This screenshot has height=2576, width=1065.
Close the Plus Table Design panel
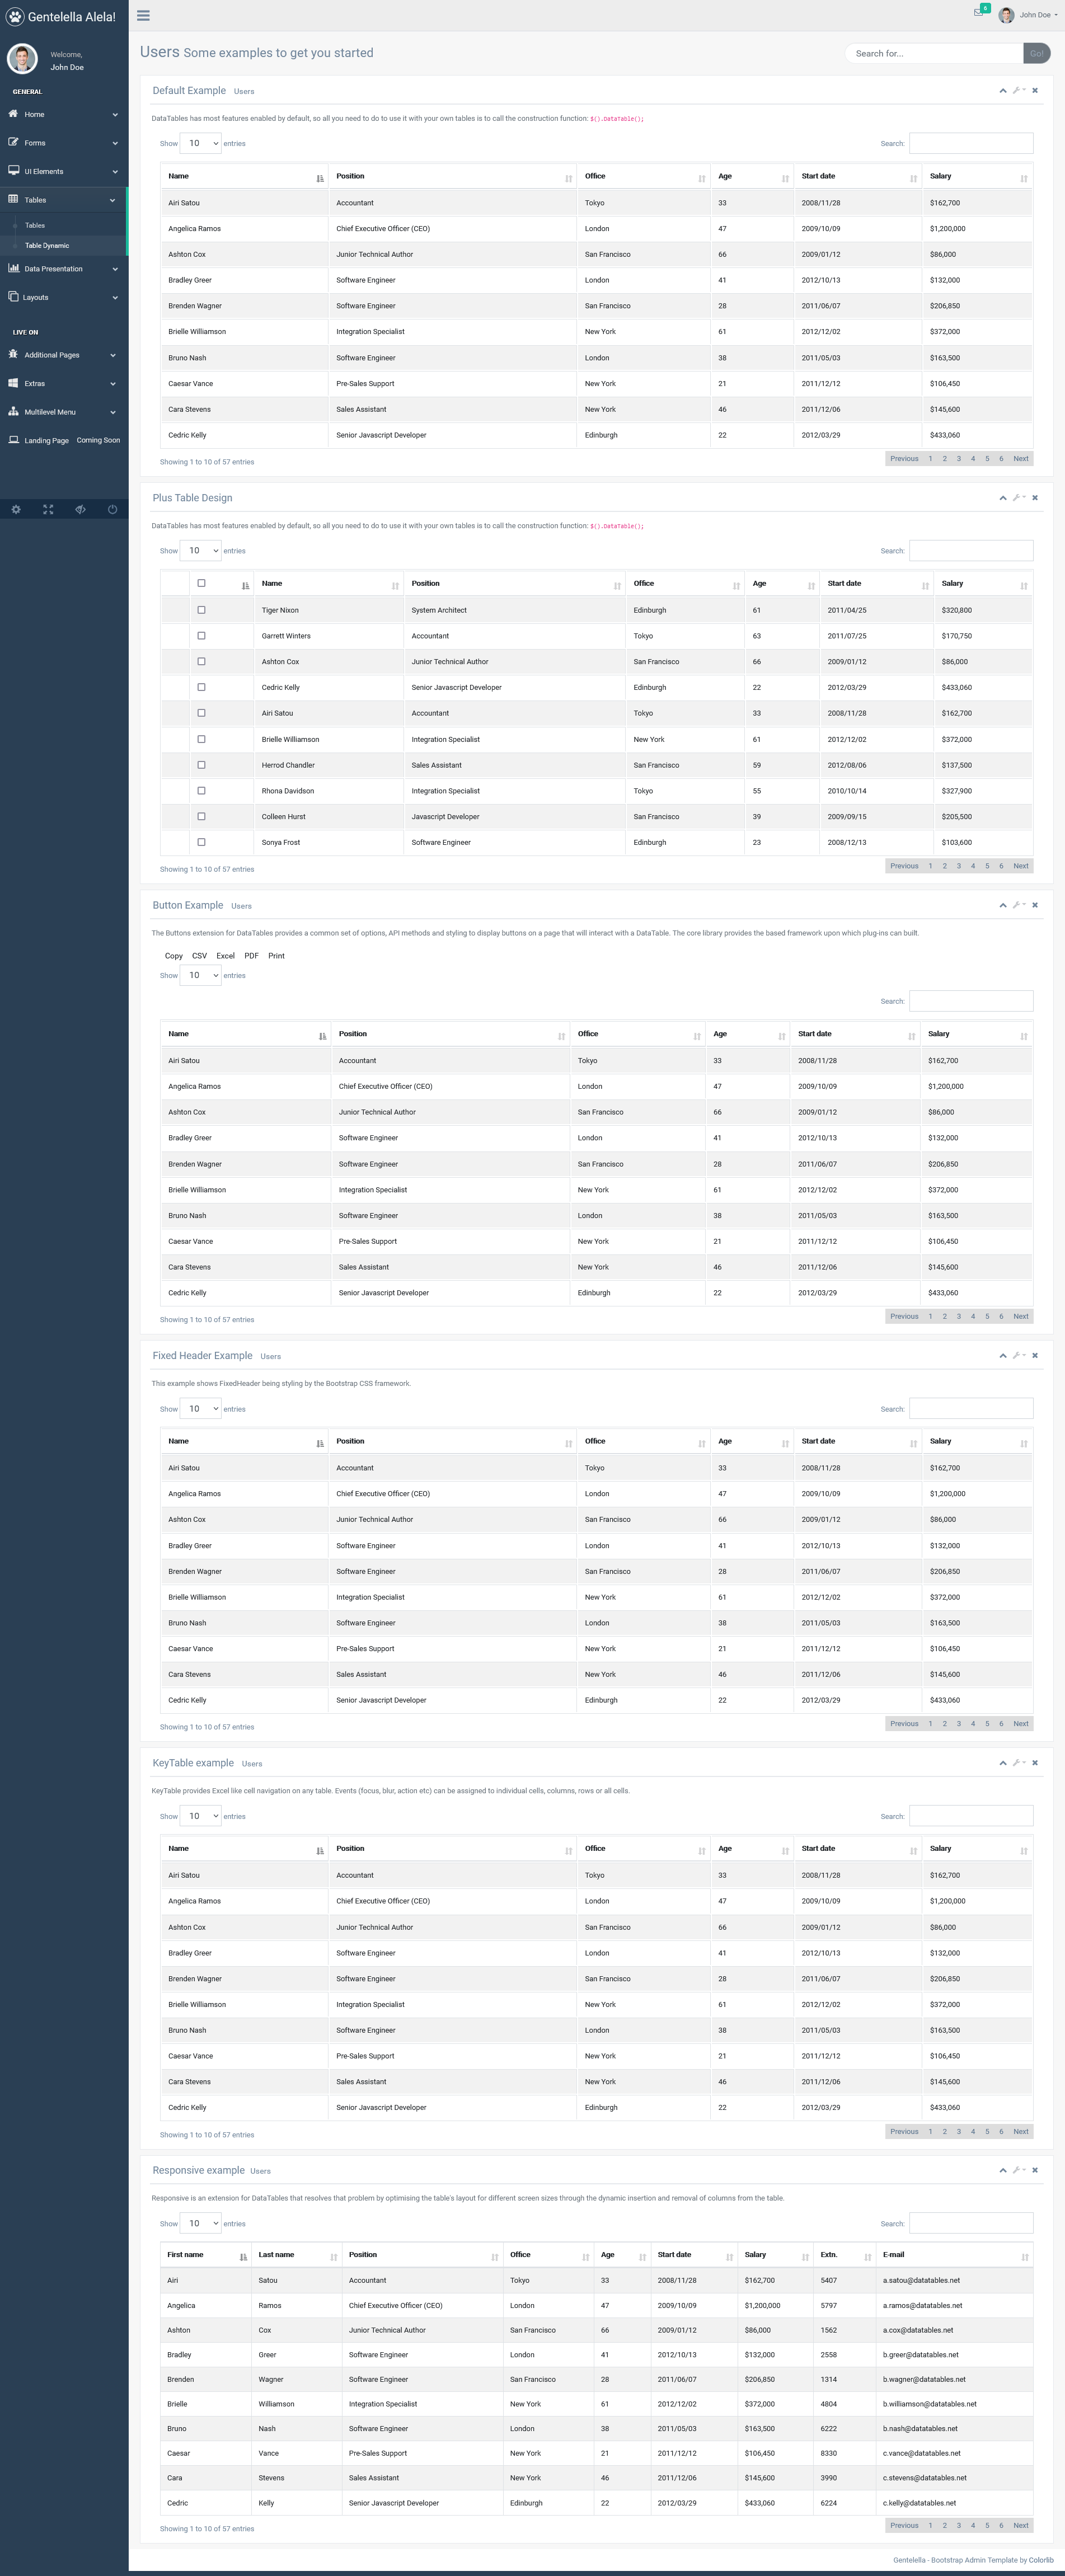coord(1035,498)
